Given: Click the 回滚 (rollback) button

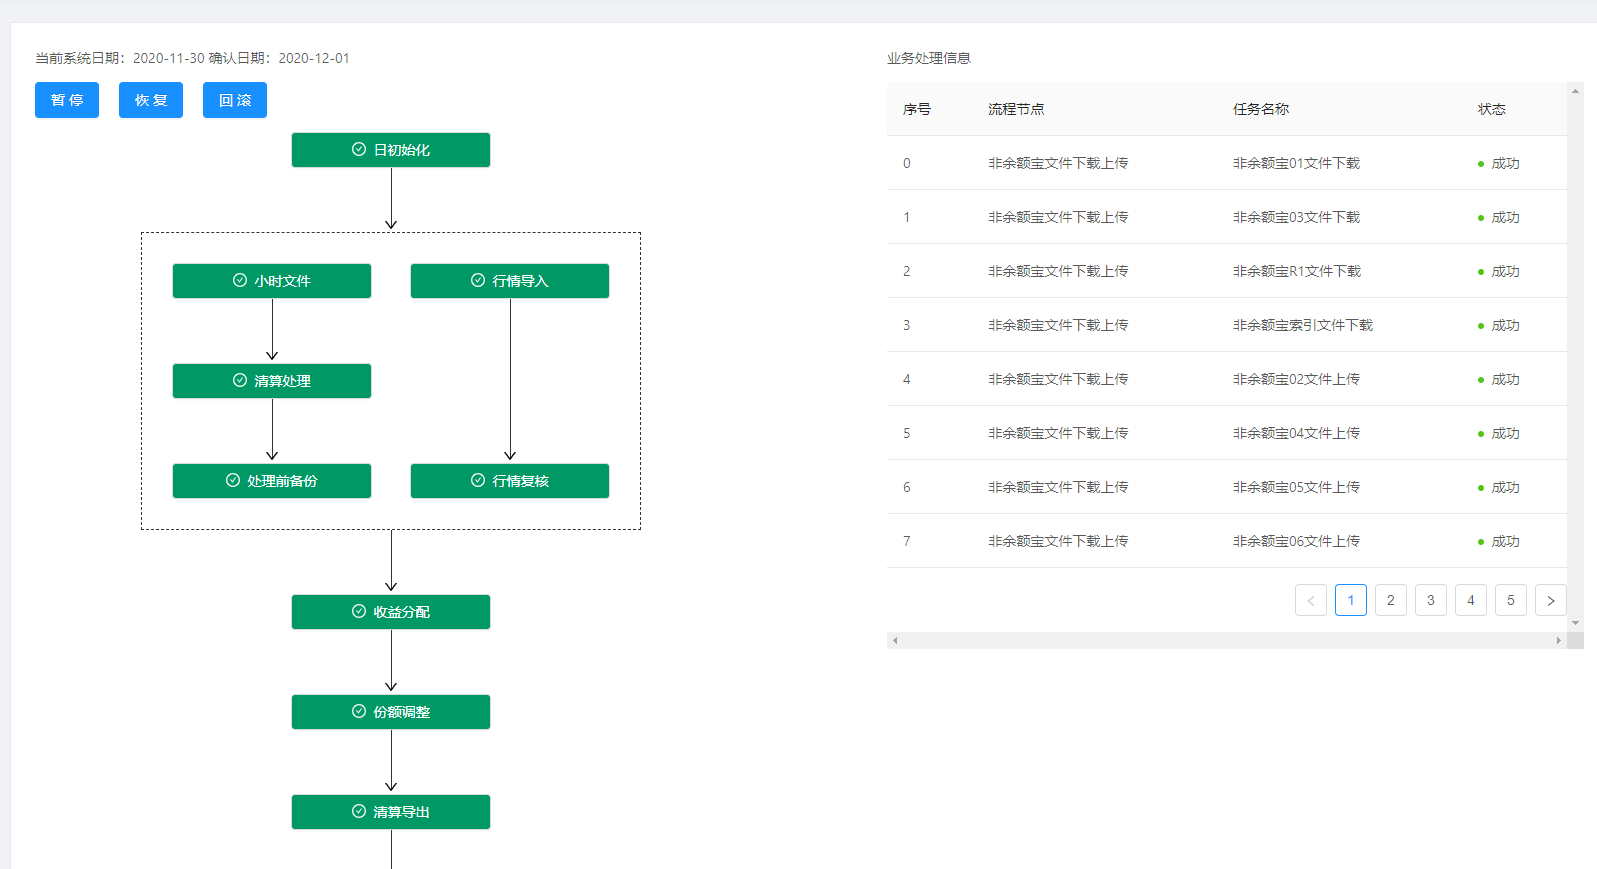Looking at the screenshot, I should (235, 100).
